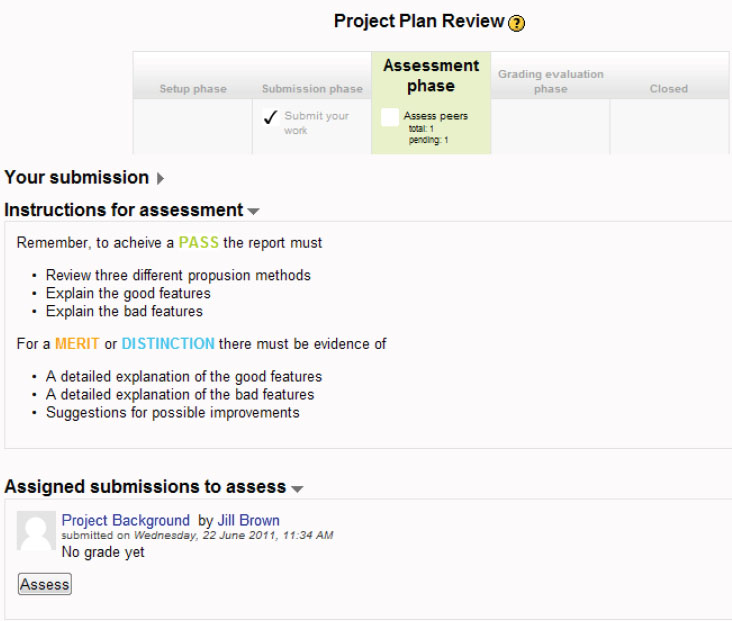
Task: Toggle the Assess peers task checkbox
Action: (390, 118)
